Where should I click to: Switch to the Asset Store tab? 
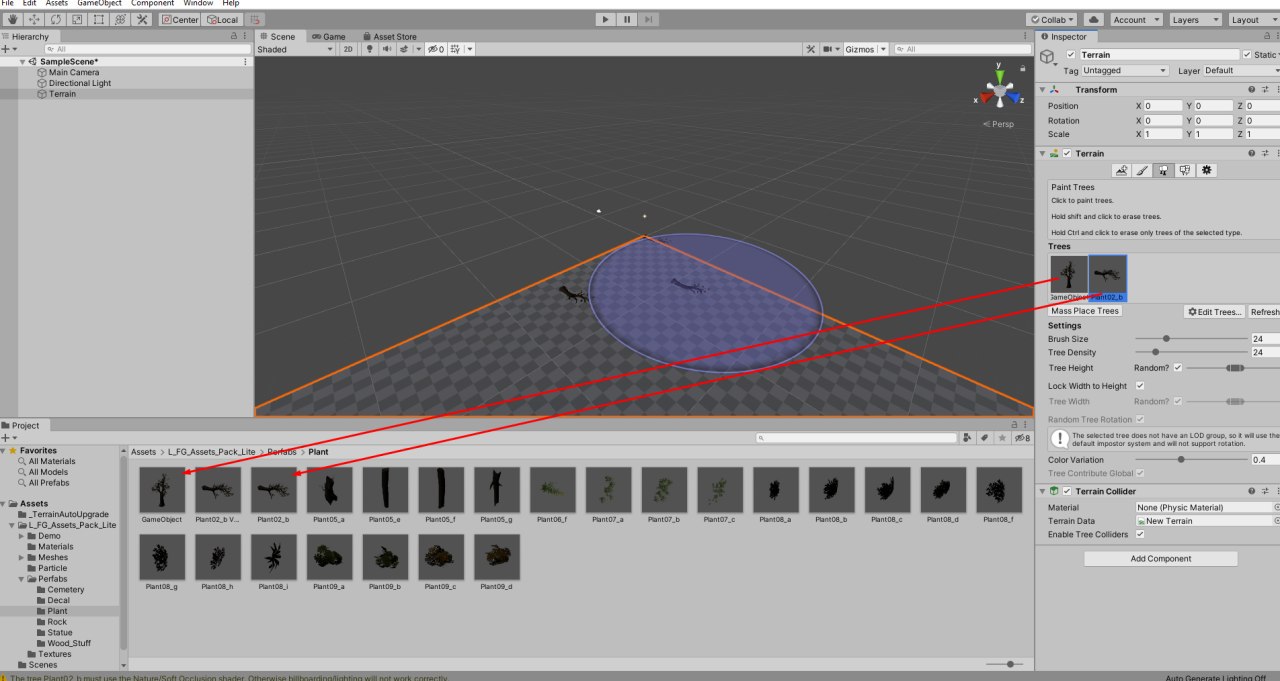point(389,36)
